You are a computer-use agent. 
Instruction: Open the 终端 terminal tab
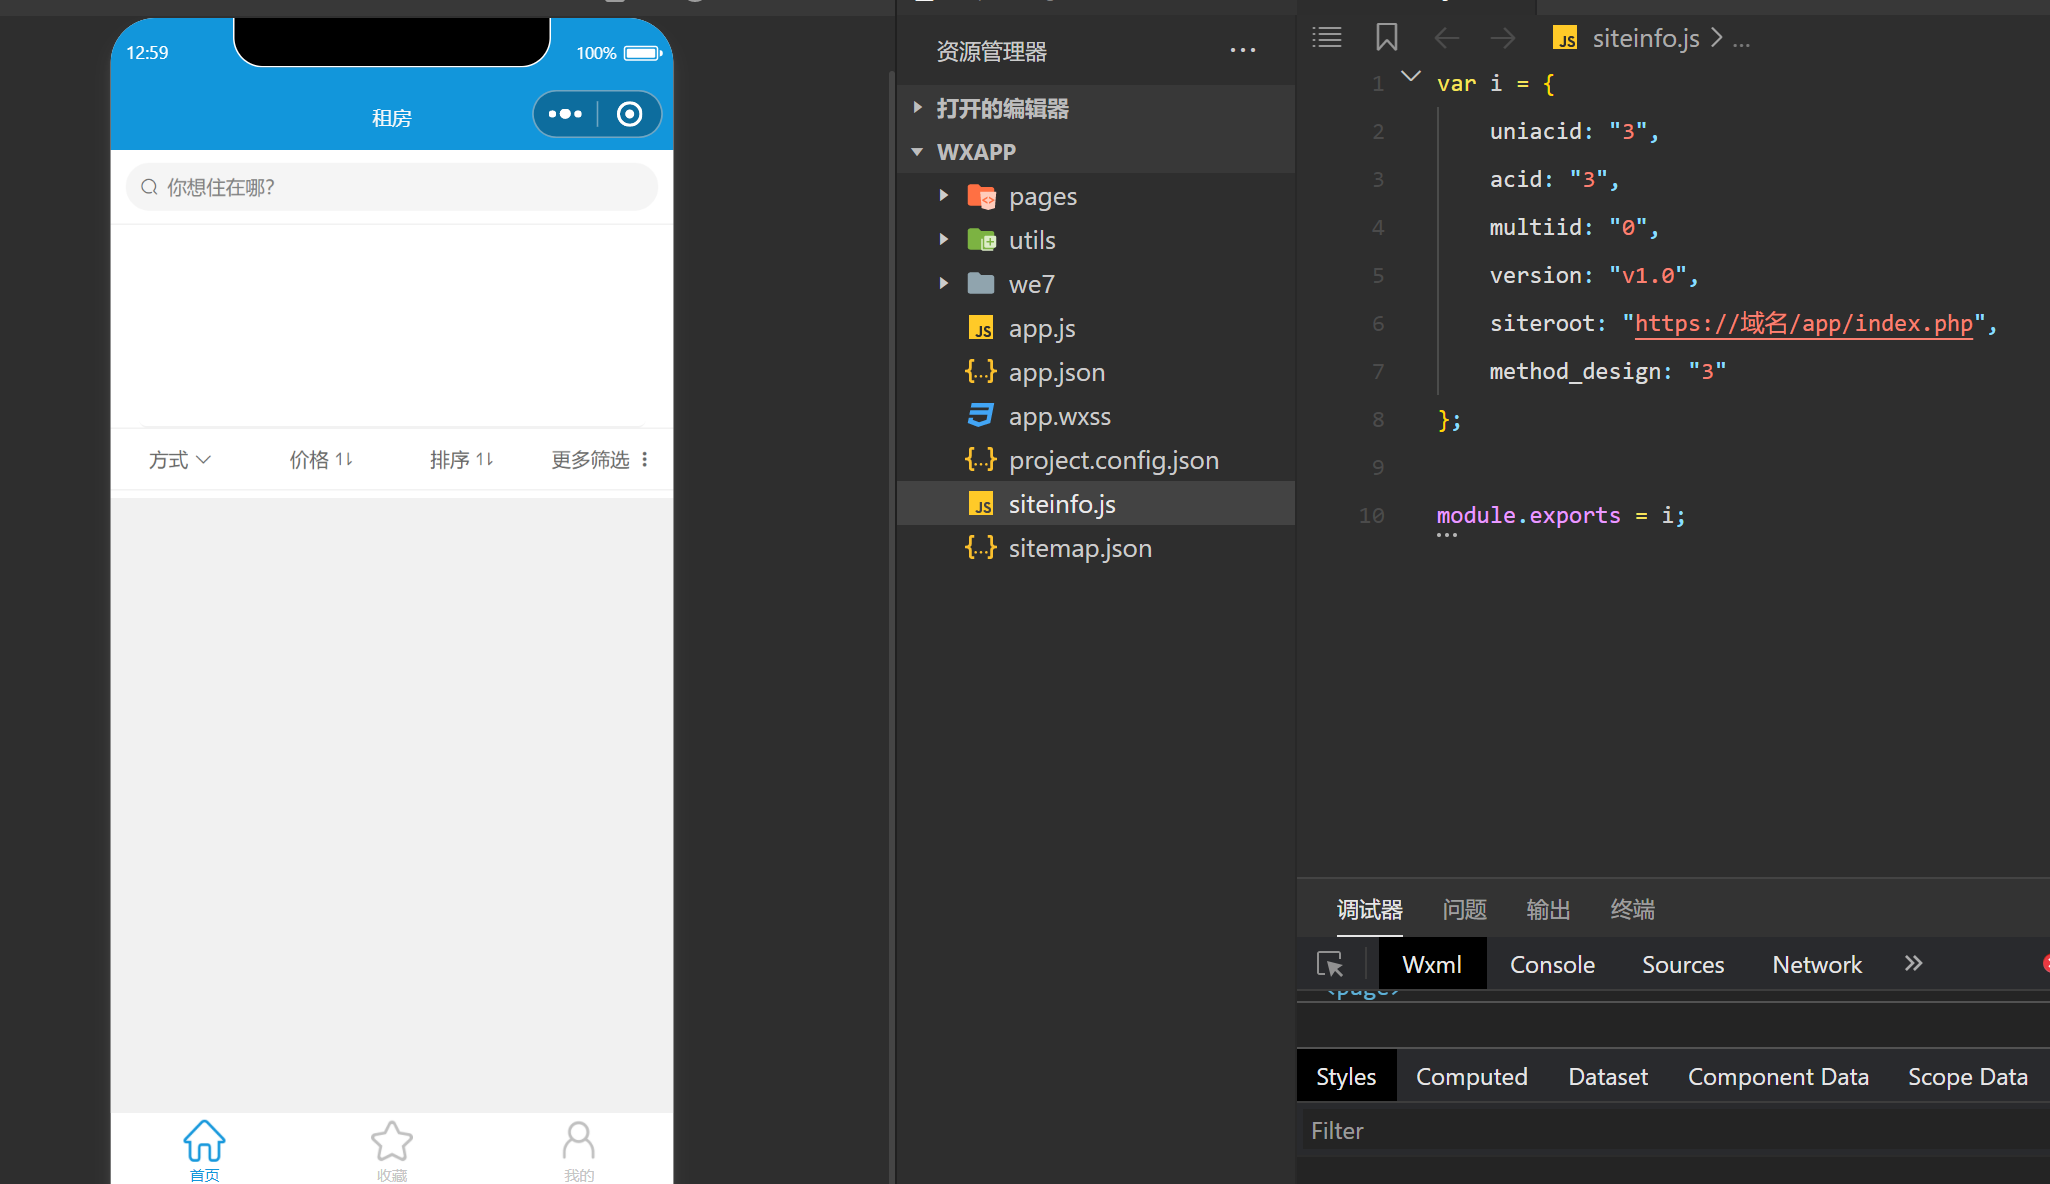1632,909
